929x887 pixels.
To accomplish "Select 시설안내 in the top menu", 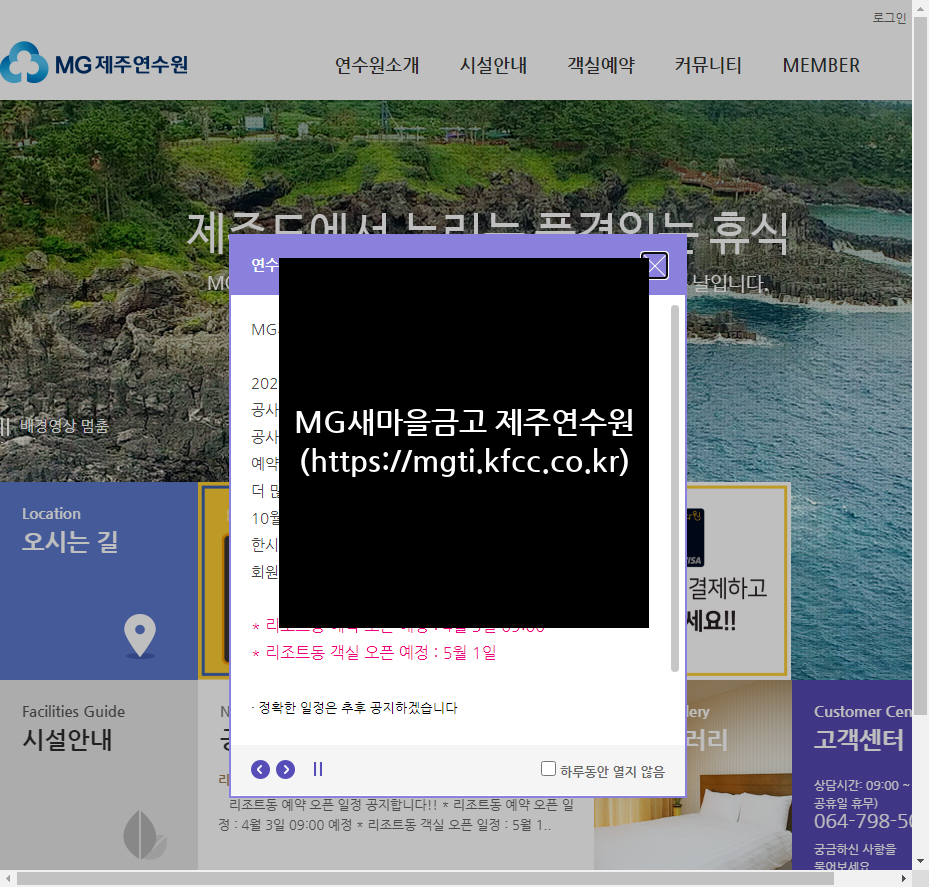I will 493,65.
